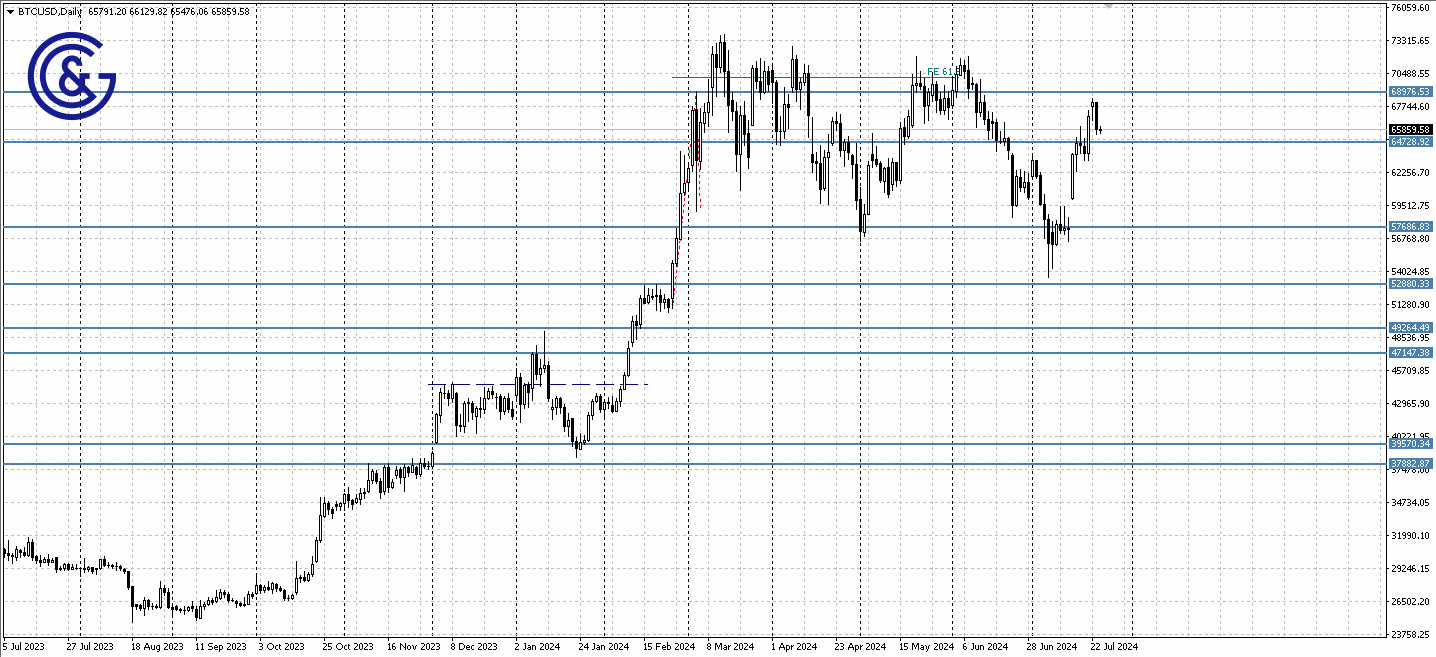Click the black current price tag 65859.58
This screenshot has height=657, width=1436.
pos(1409,129)
